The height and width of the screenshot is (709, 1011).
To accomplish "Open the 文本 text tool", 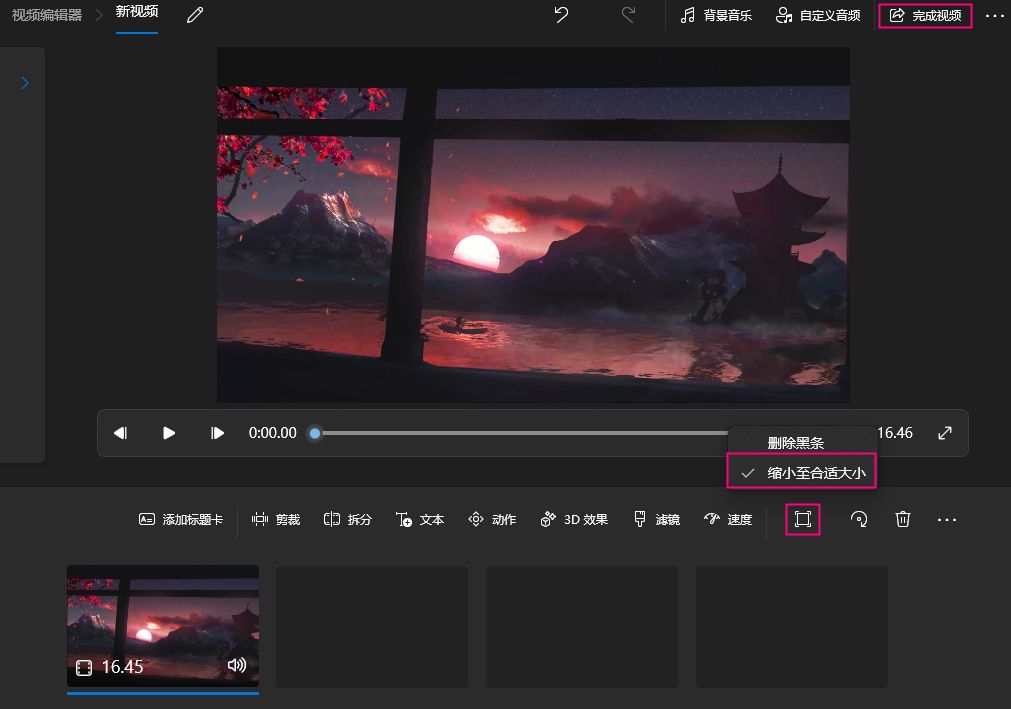I will pos(420,520).
